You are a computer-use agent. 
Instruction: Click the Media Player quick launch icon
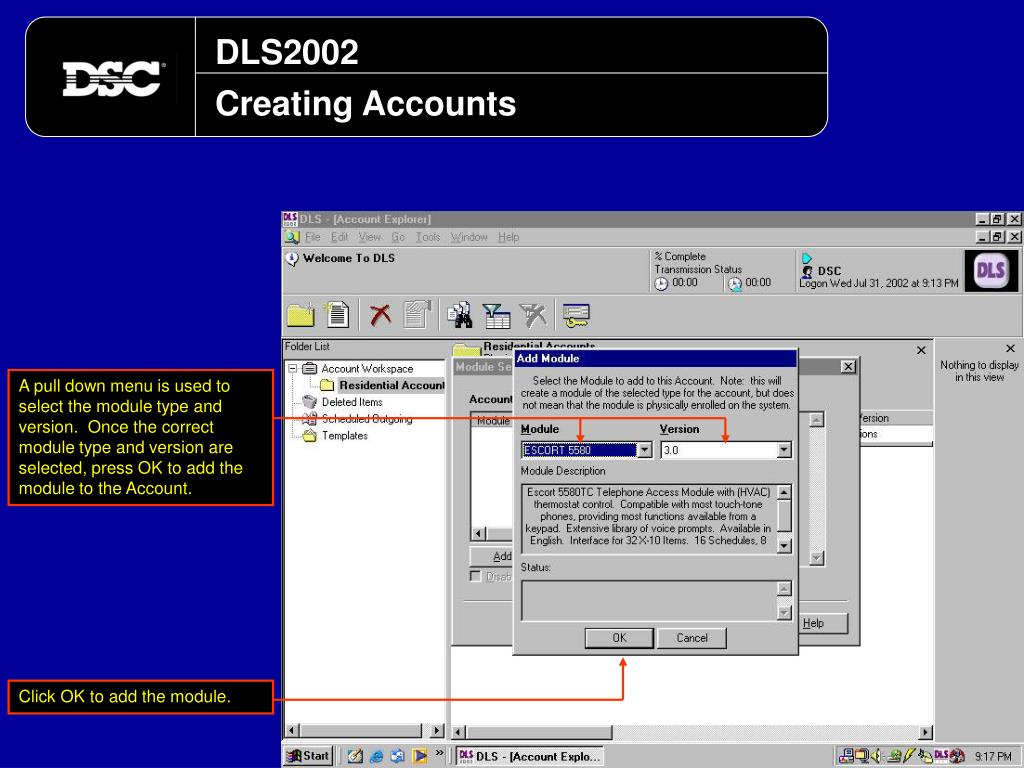click(419, 756)
